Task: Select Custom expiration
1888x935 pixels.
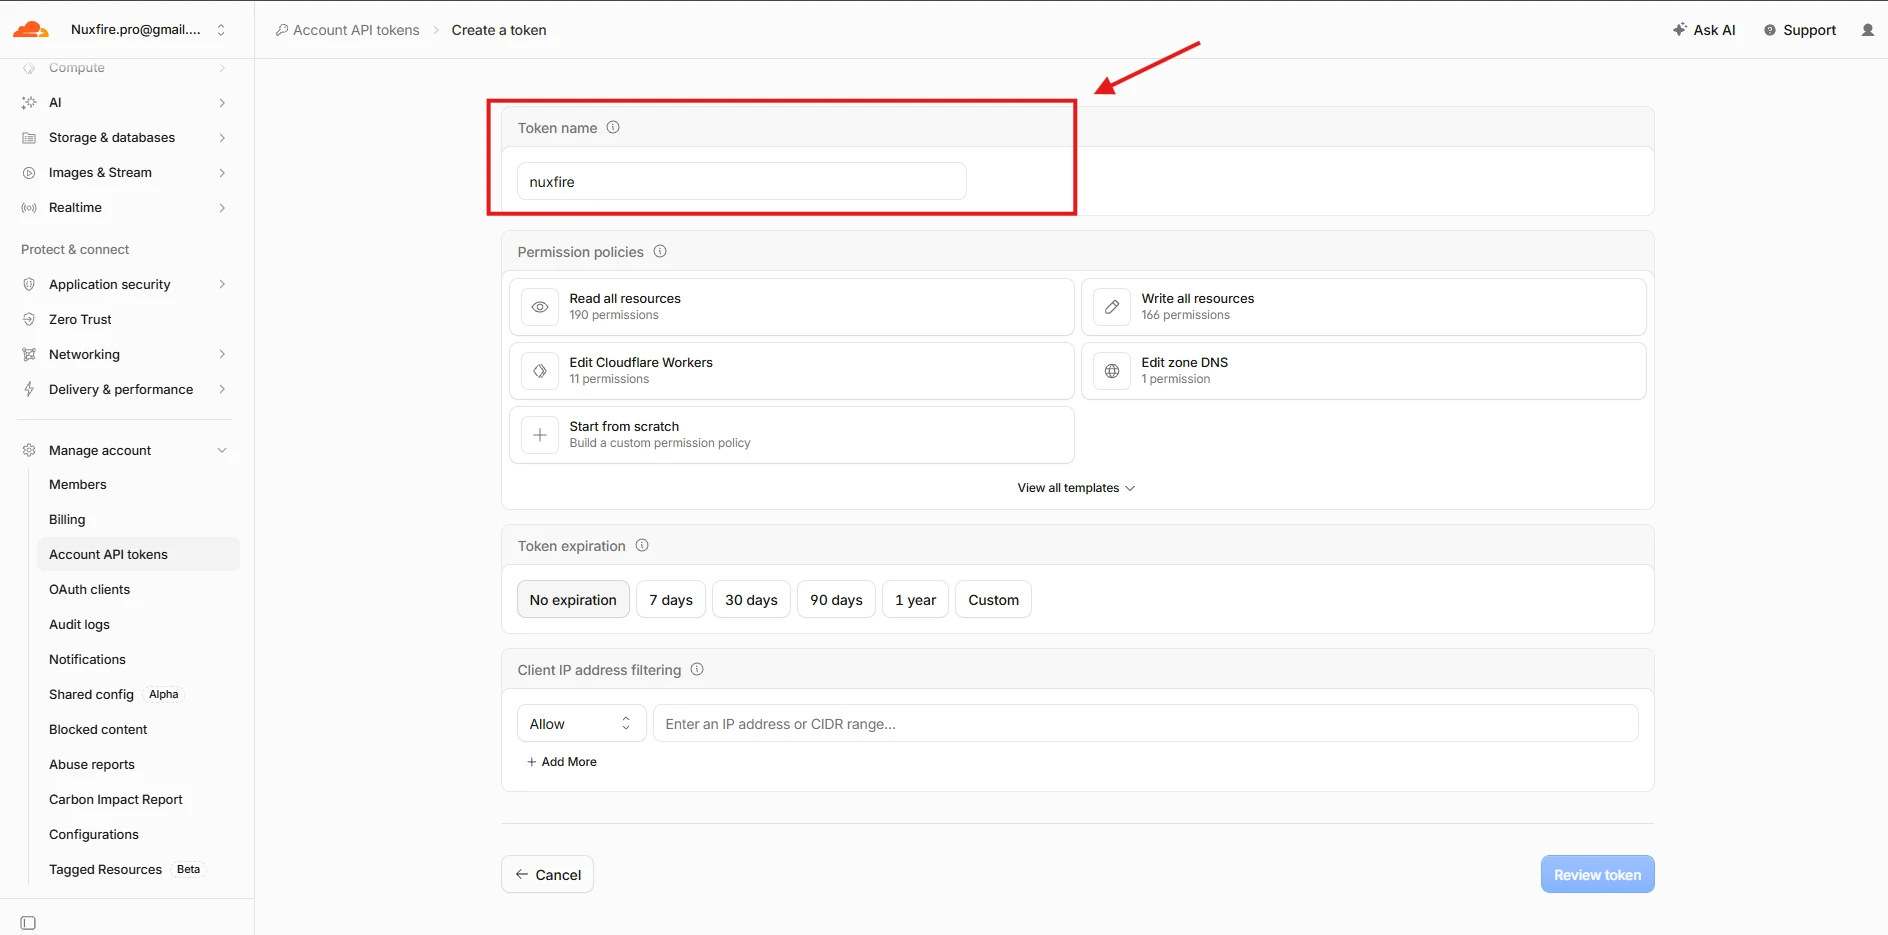Action: (993, 600)
